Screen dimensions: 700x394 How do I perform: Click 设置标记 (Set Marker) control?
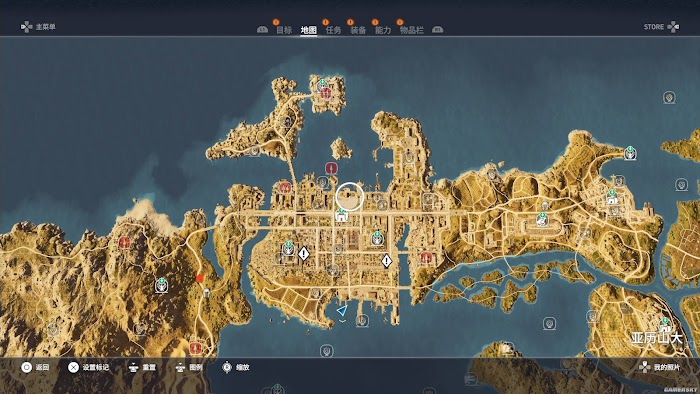[x=88, y=367]
